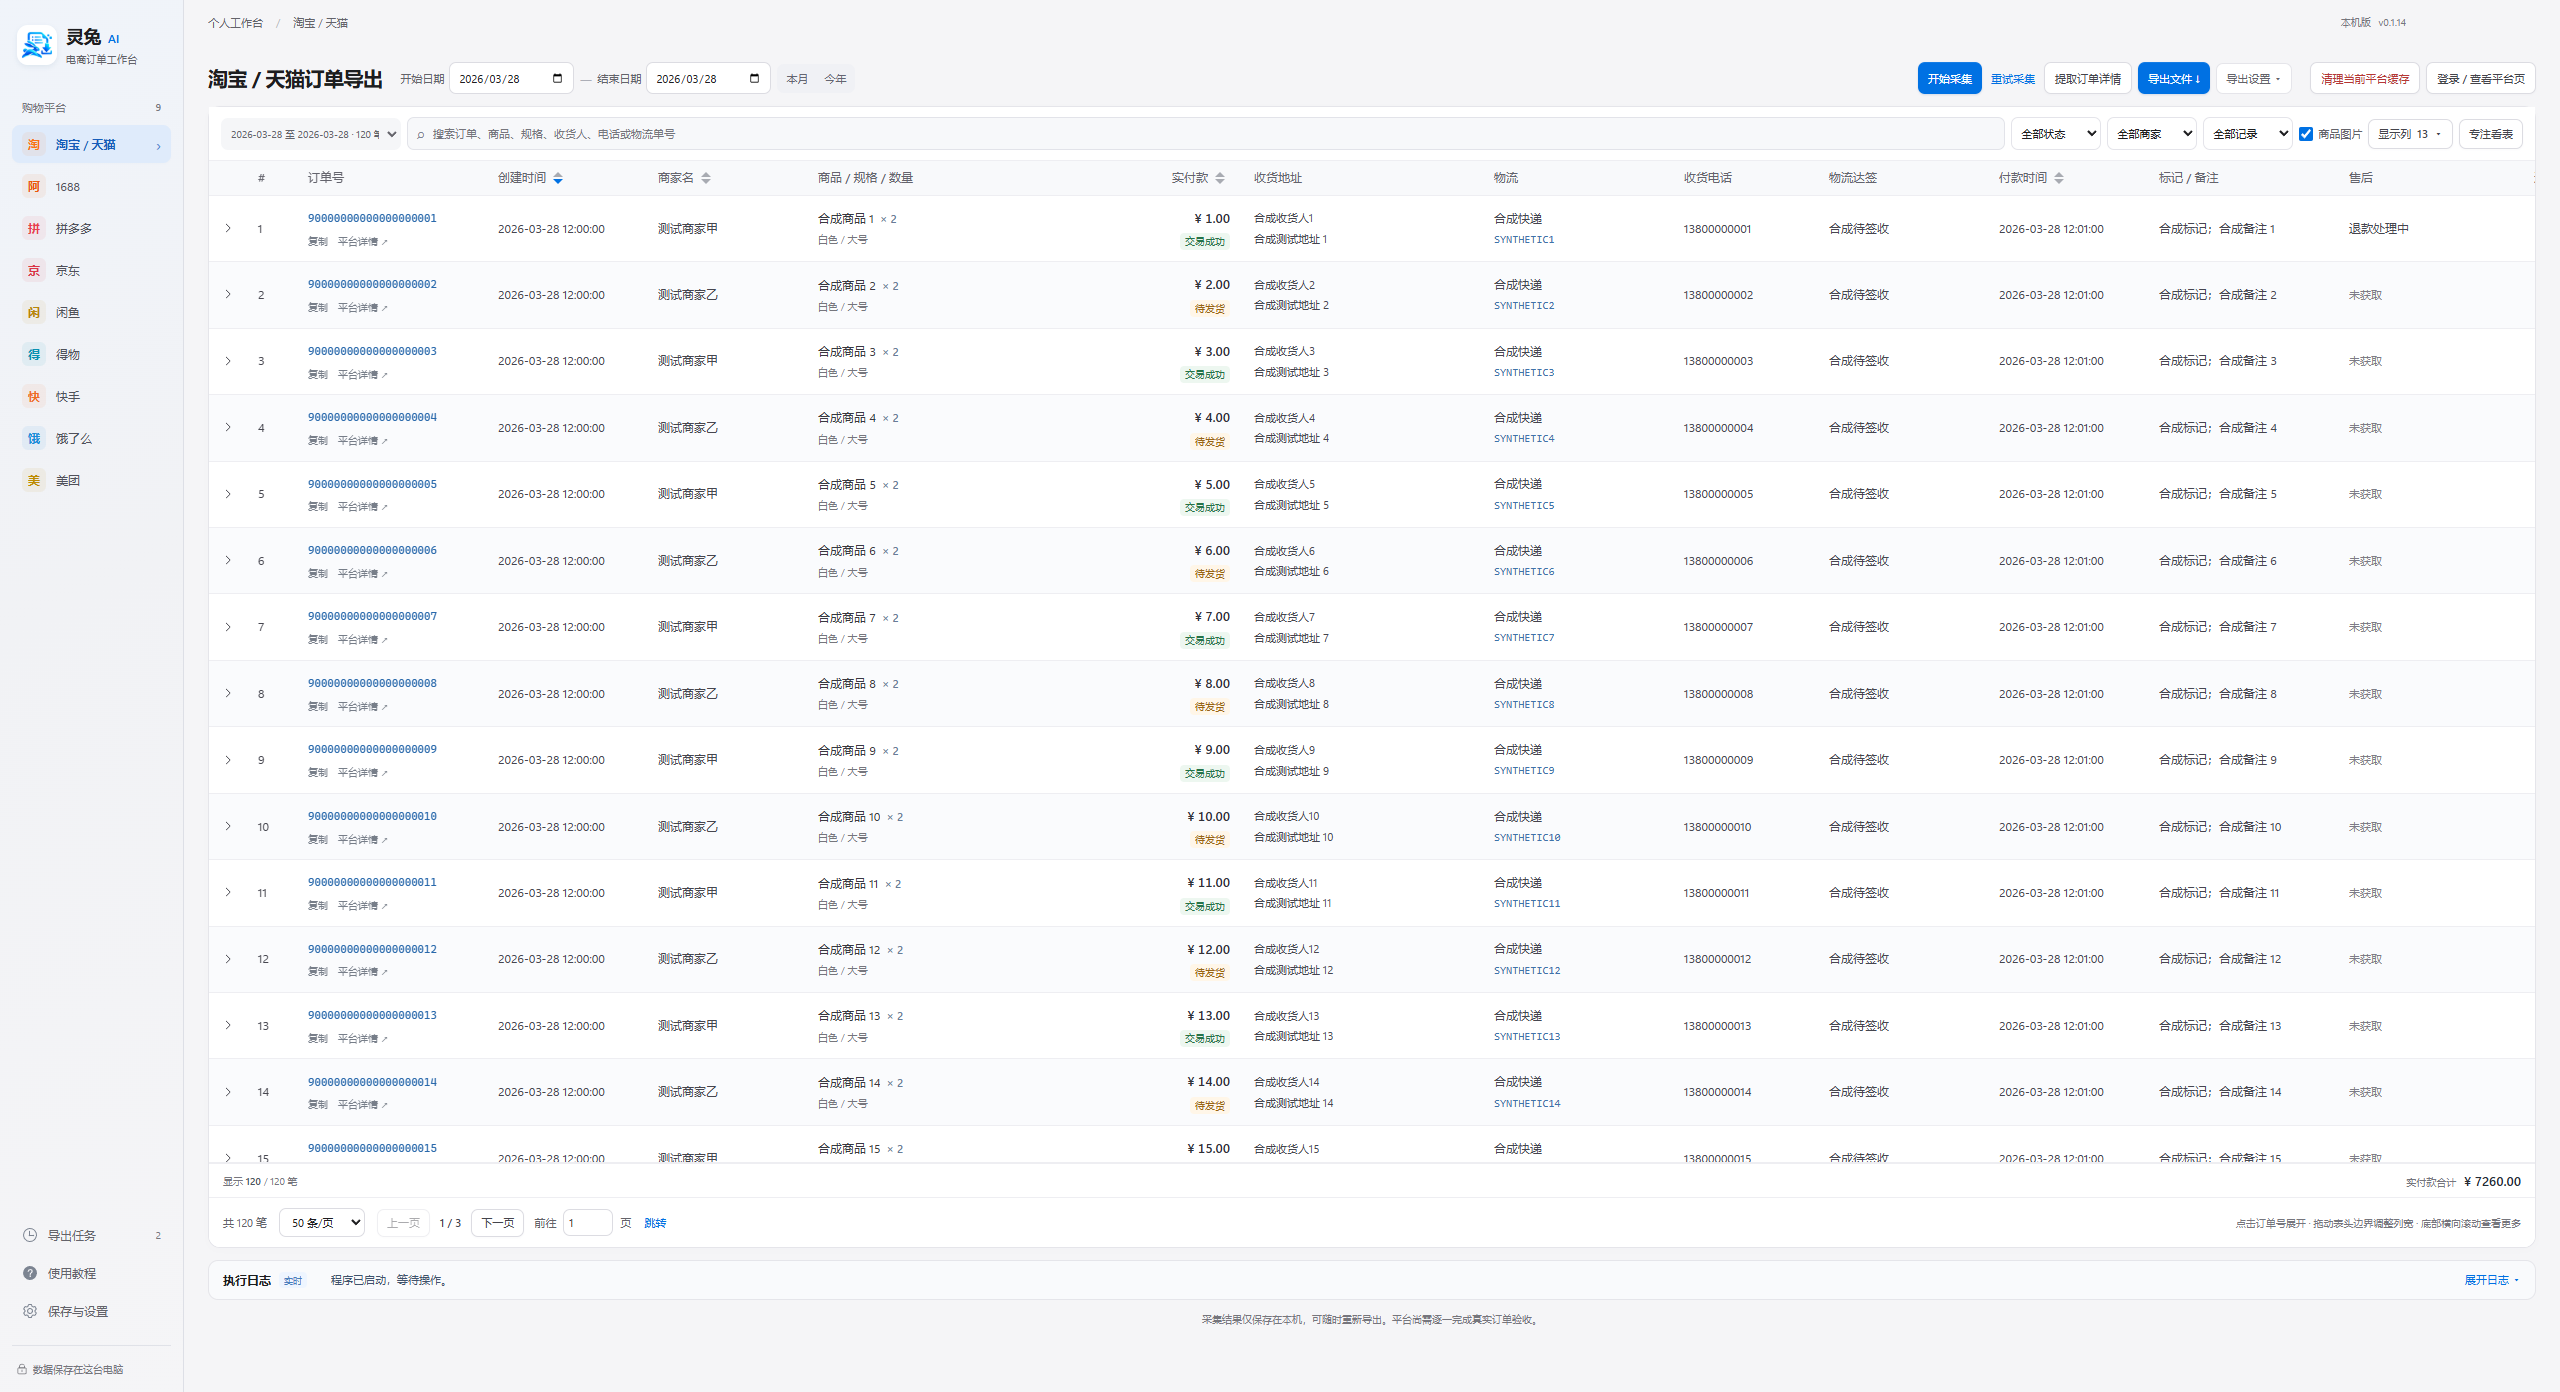Click 清理当前平台缓存 button

pos(2365,79)
